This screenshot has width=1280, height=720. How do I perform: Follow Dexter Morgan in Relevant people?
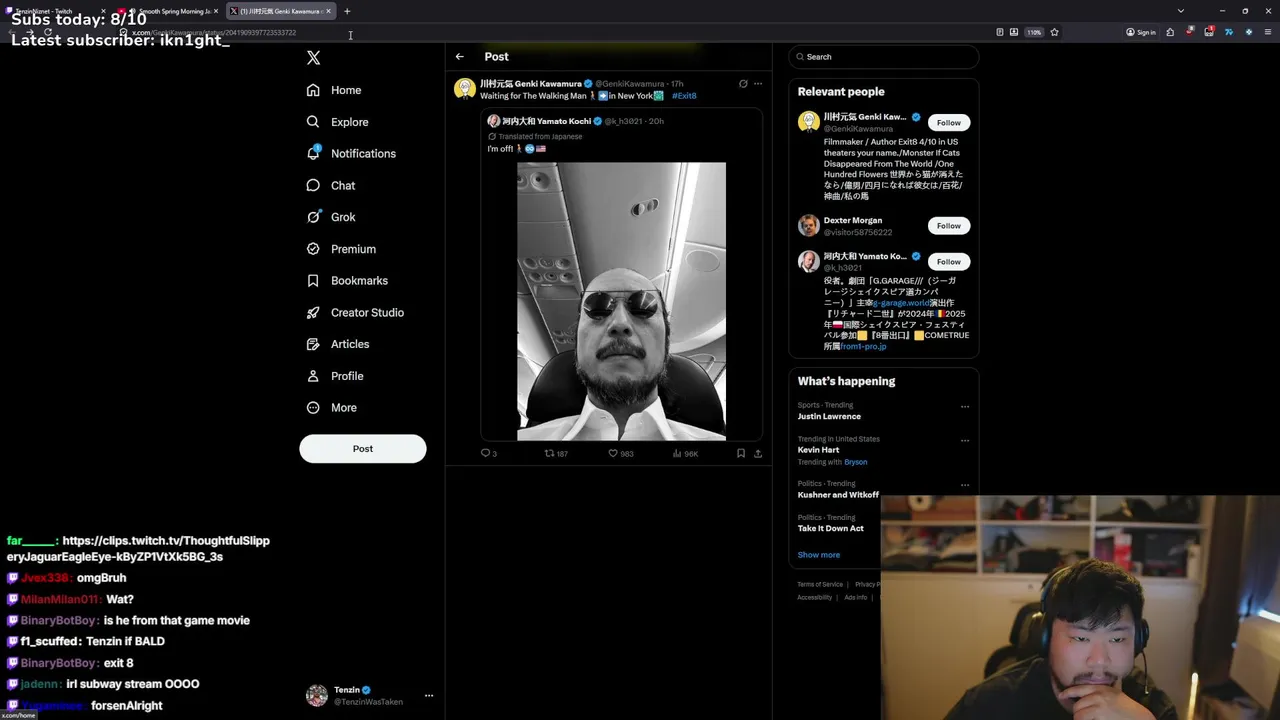tap(949, 226)
